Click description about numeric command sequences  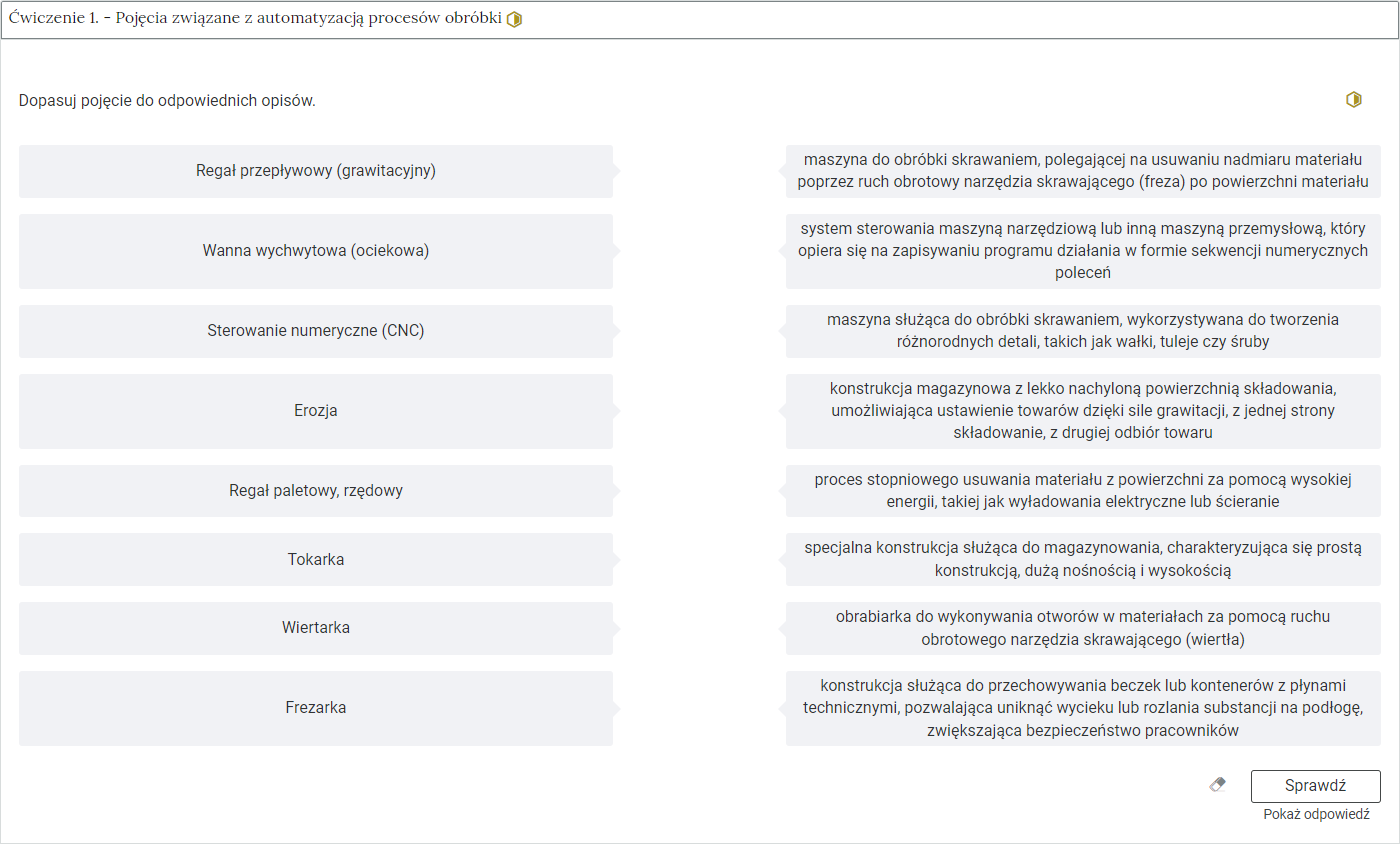[x=1082, y=251]
